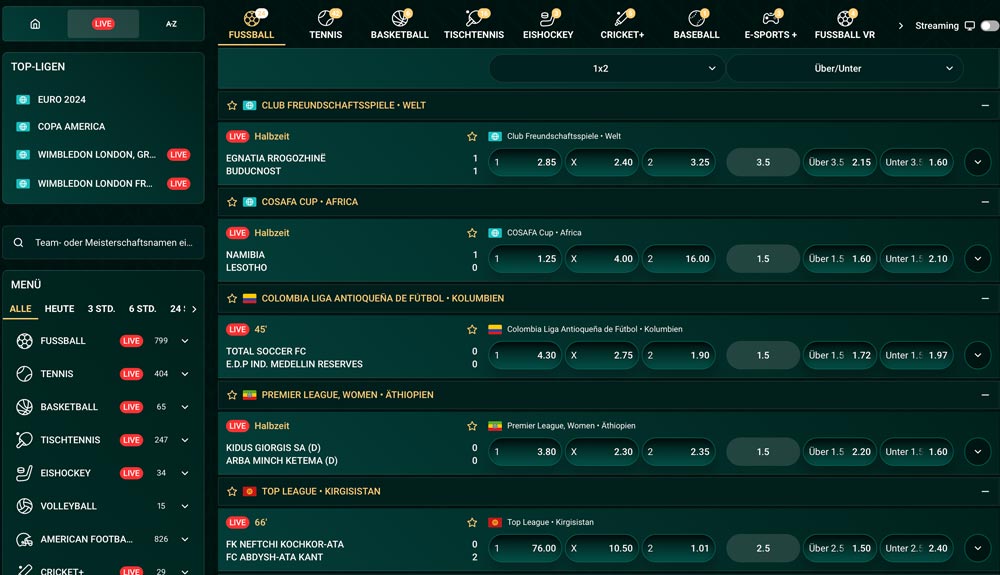1000x575 pixels.
Task: Open the 1x2 market dropdown
Action: (x=606, y=68)
